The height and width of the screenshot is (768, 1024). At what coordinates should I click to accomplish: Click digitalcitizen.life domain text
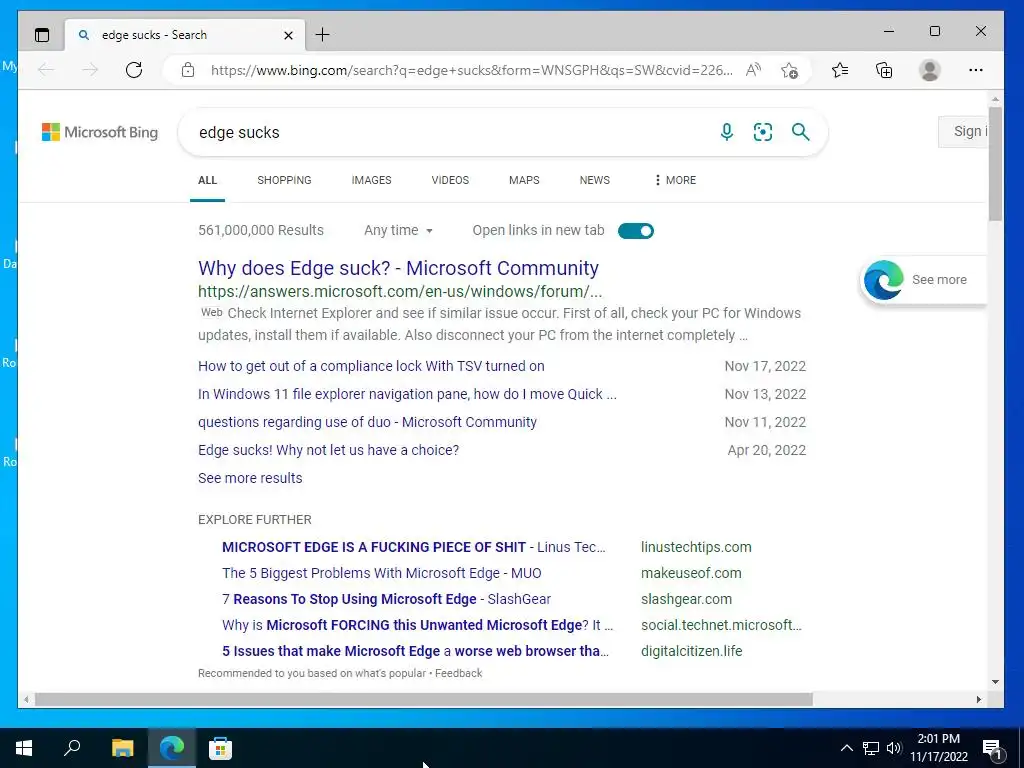(692, 651)
